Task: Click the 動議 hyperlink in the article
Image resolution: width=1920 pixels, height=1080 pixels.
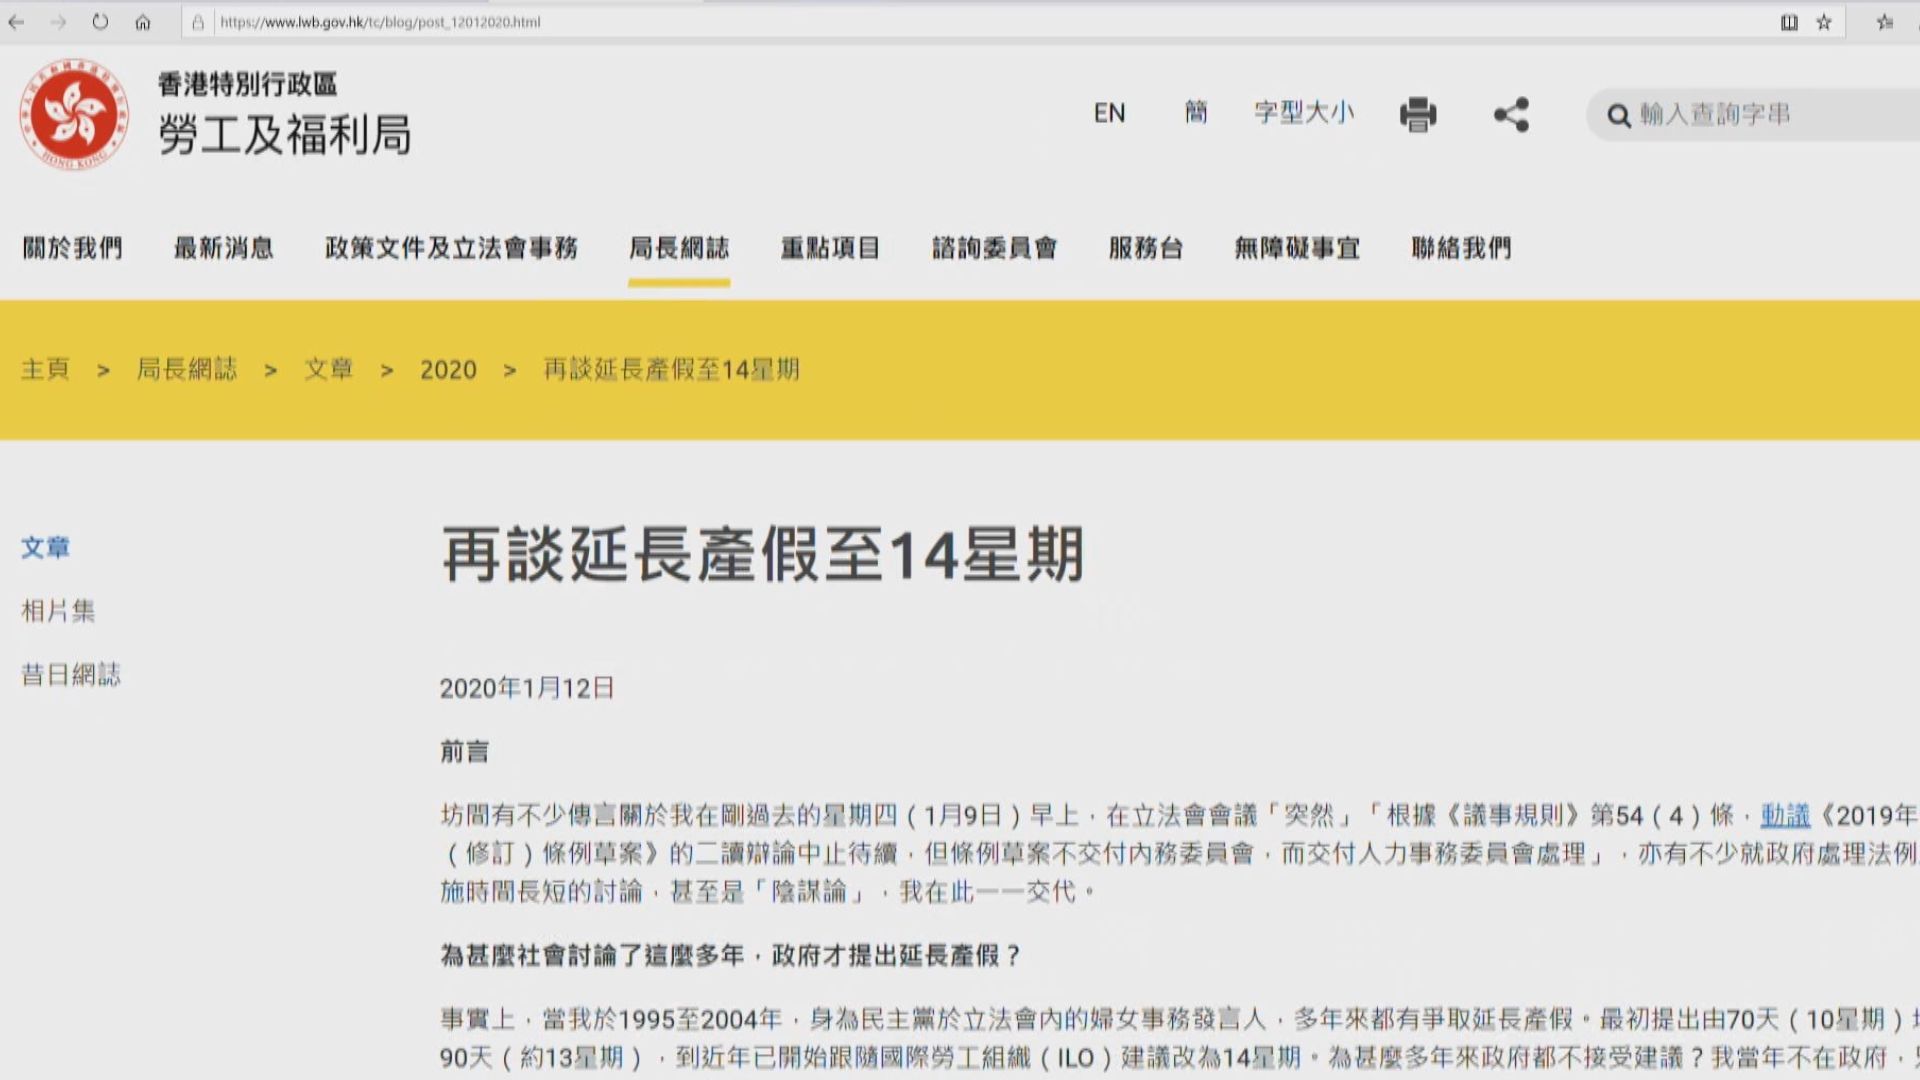Action: coord(1785,816)
